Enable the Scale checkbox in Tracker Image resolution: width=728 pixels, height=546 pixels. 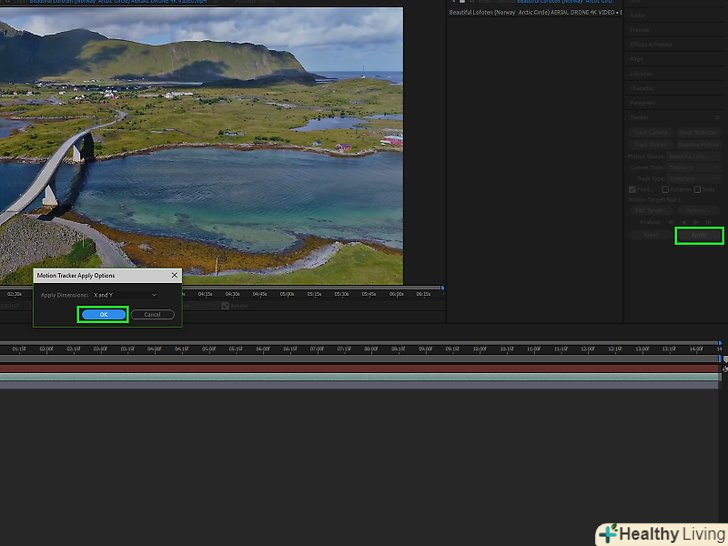[697, 189]
